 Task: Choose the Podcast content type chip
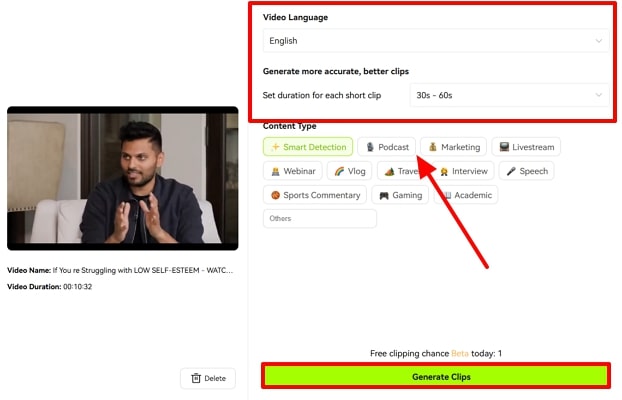pos(386,147)
